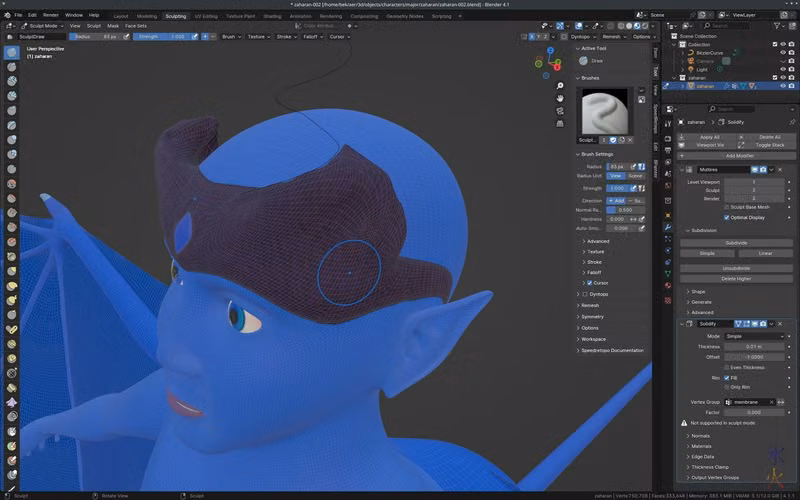Click the Apply All modifiers button
This screenshot has height=500, width=800.
710,137
